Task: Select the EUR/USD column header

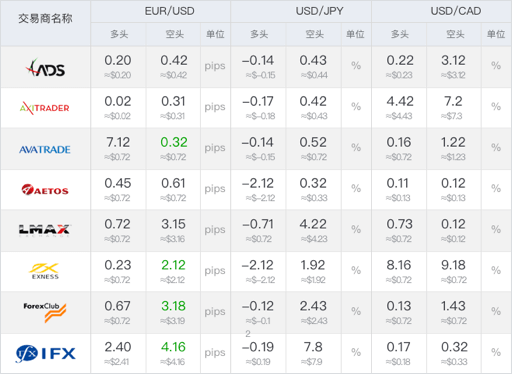Action: point(169,11)
